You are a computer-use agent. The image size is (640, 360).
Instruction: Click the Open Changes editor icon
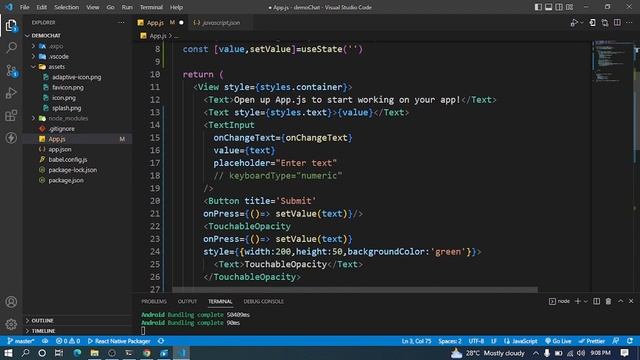[592, 23]
